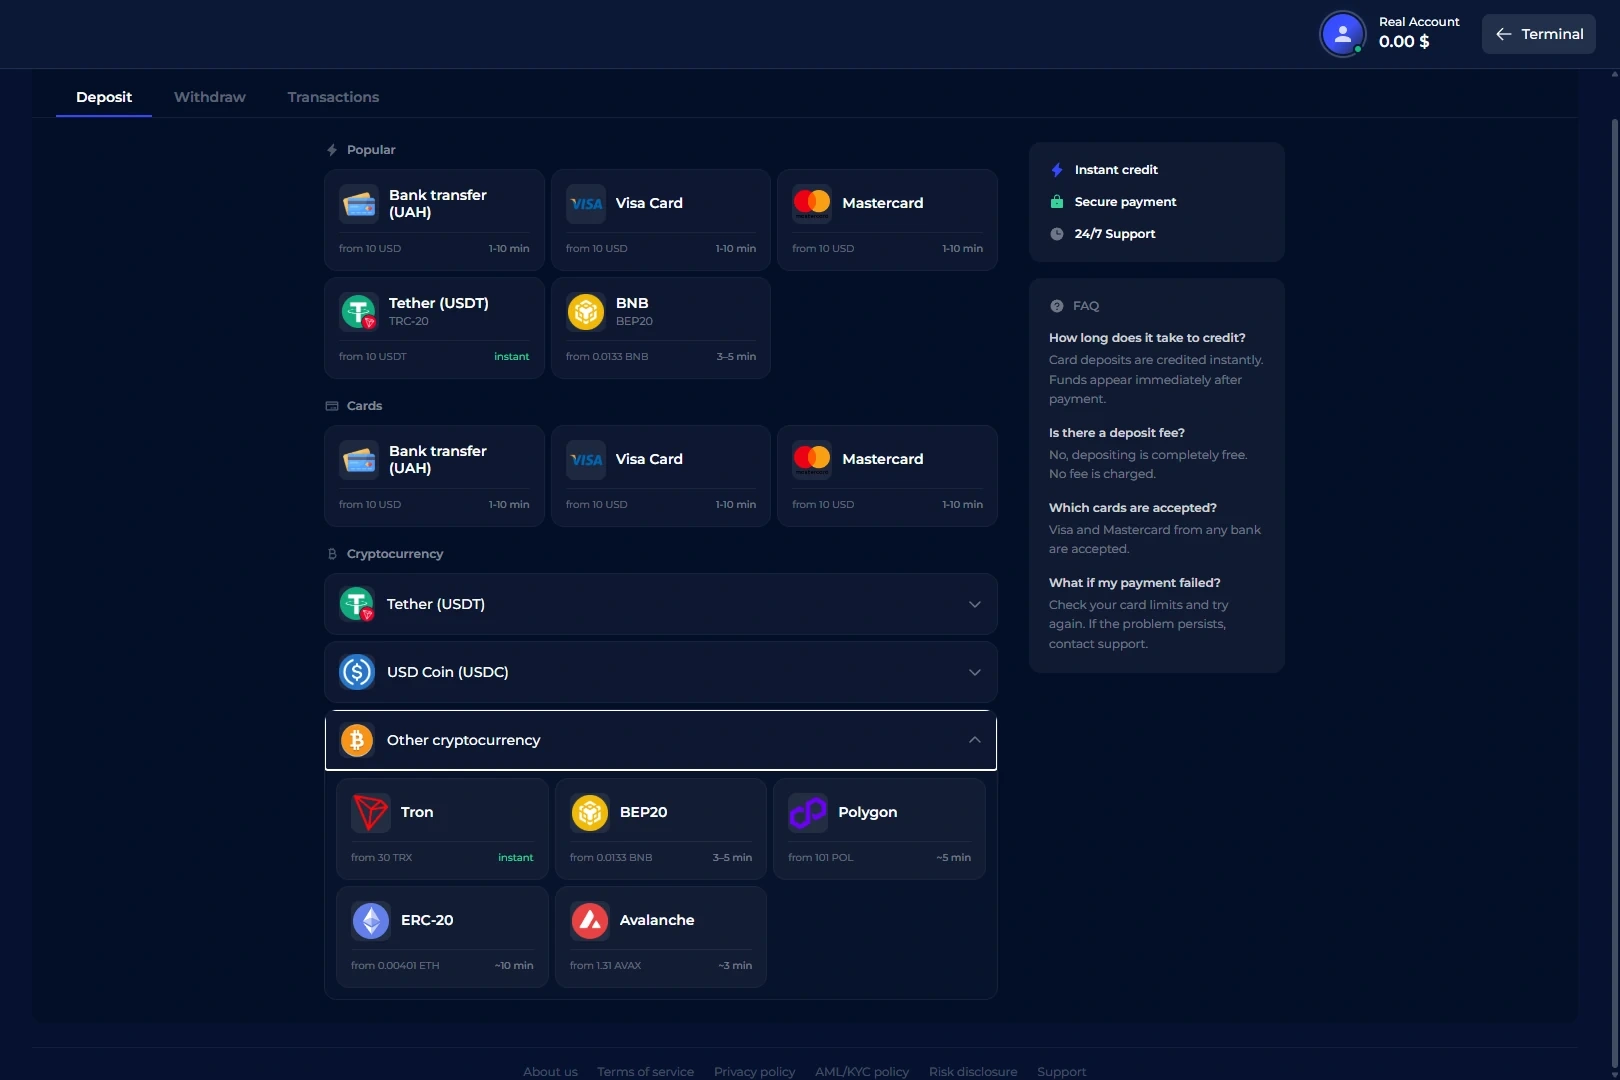
Task: Click the FAQ question mark icon
Action: [1057, 306]
